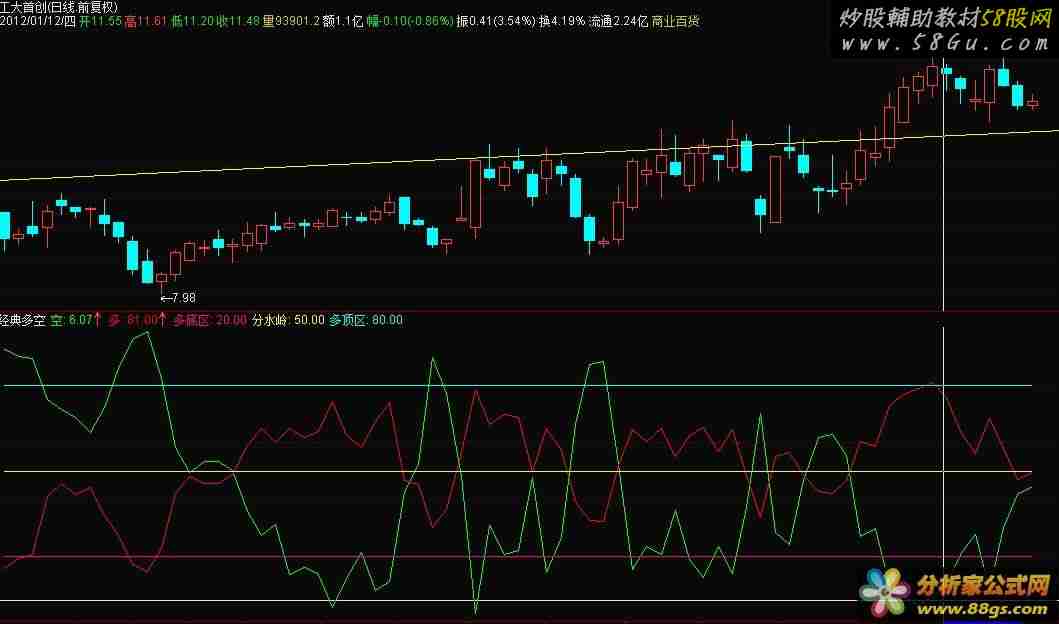Image resolution: width=1059 pixels, height=624 pixels.
Task: Click the volume 量93901.2 value
Action: click(290, 21)
